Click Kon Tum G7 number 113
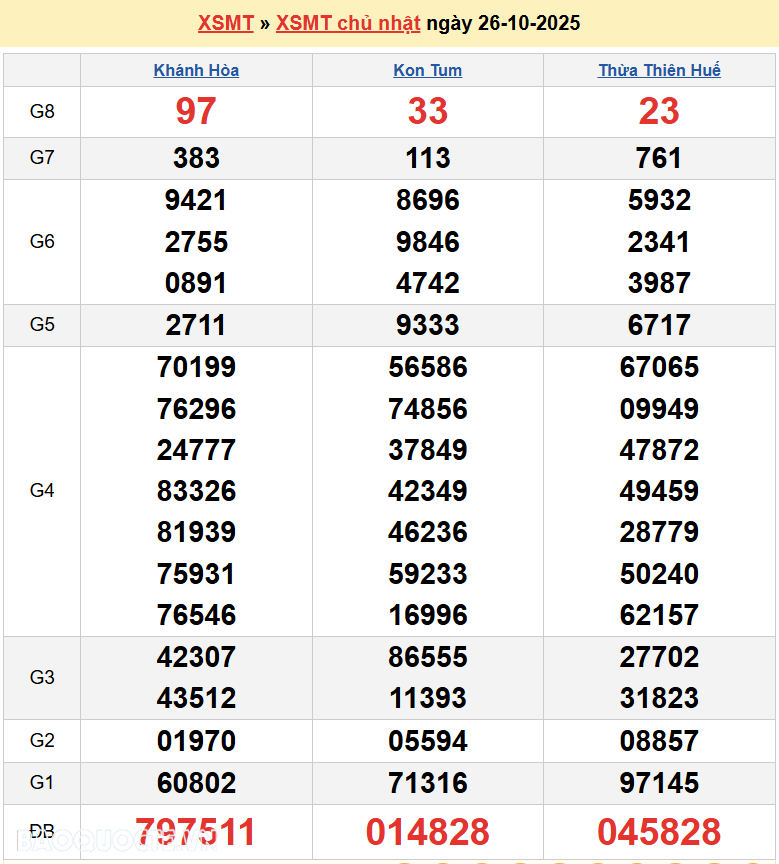The height and width of the screenshot is (864, 779). 428,158
